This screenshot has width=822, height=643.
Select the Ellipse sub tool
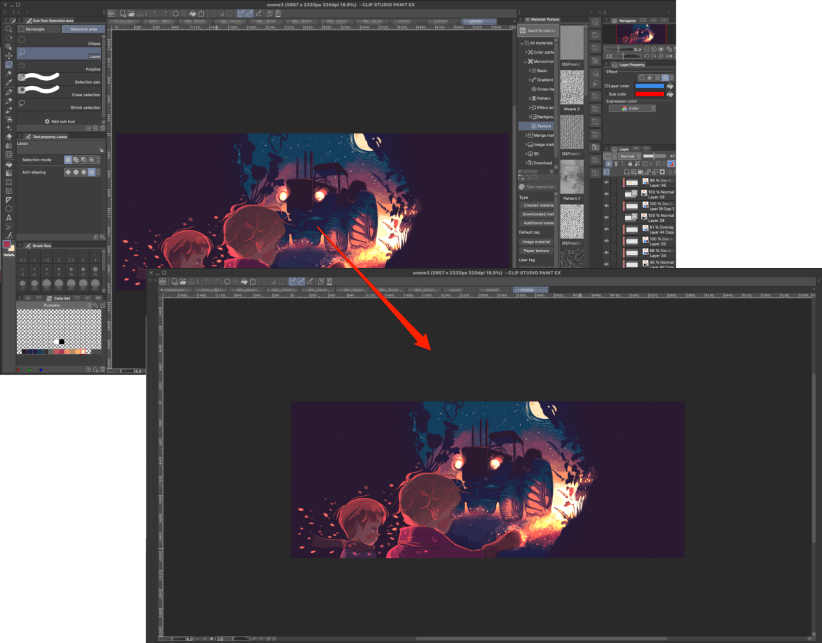point(59,40)
